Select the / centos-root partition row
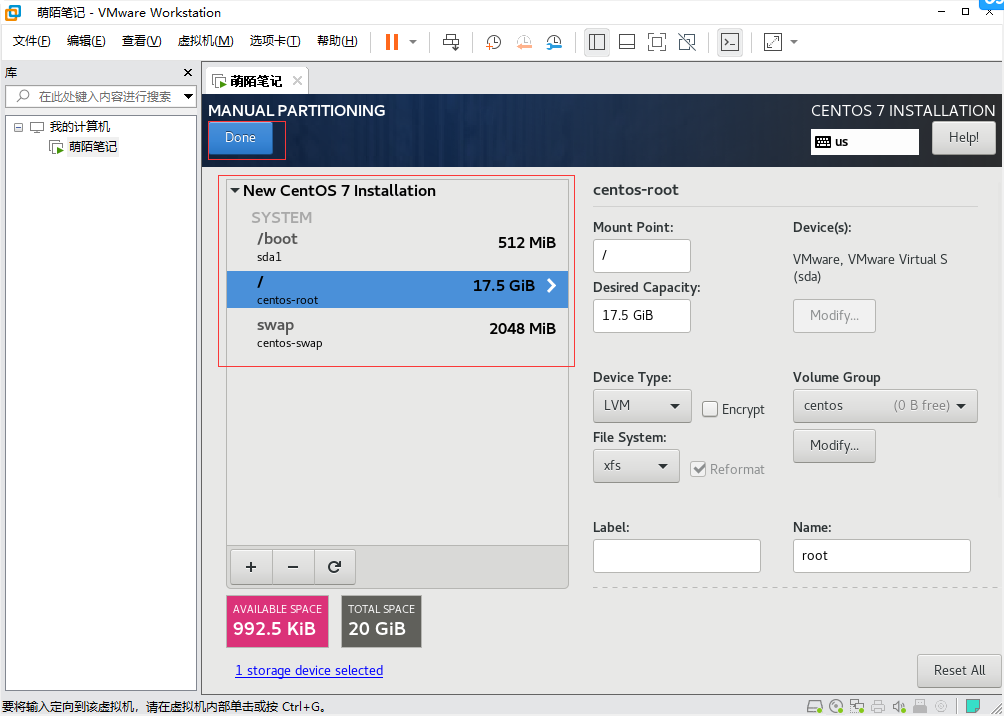Screen dimensions: 1004x716 (x=397, y=289)
